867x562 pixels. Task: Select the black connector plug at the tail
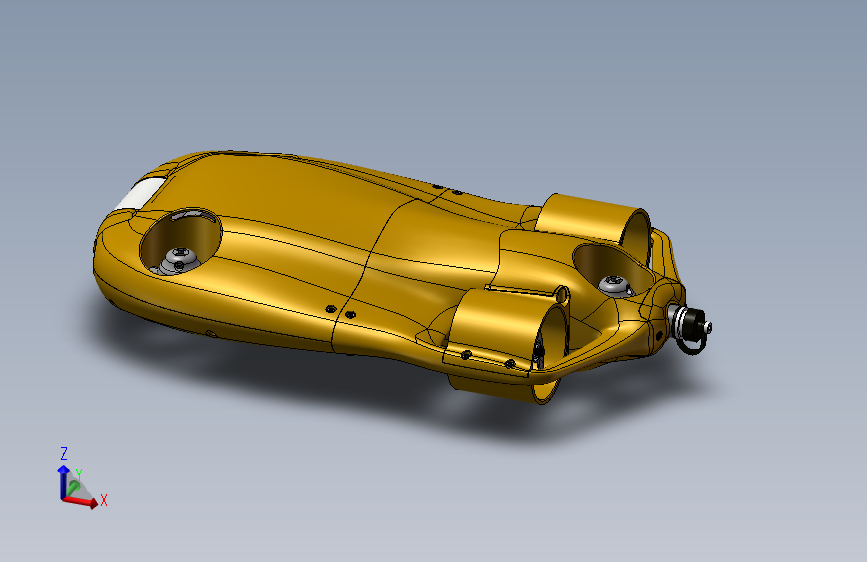point(692,325)
